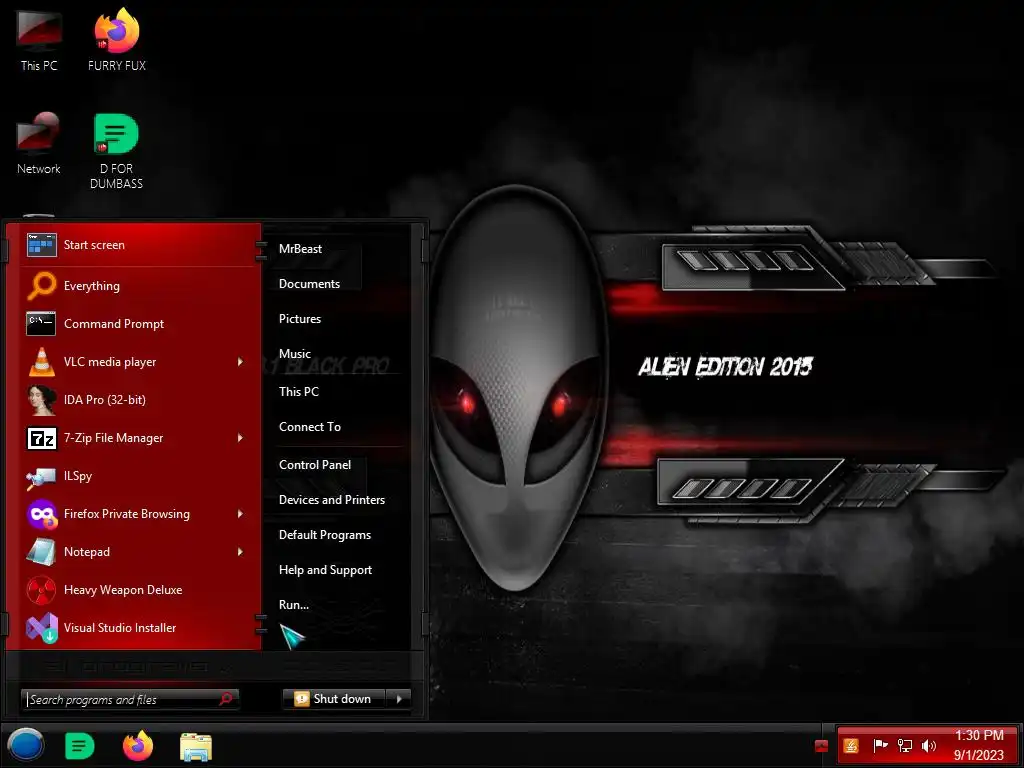The width and height of the screenshot is (1024, 768).
Task: Click the Start screen tile icon
Action: coord(42,245)
